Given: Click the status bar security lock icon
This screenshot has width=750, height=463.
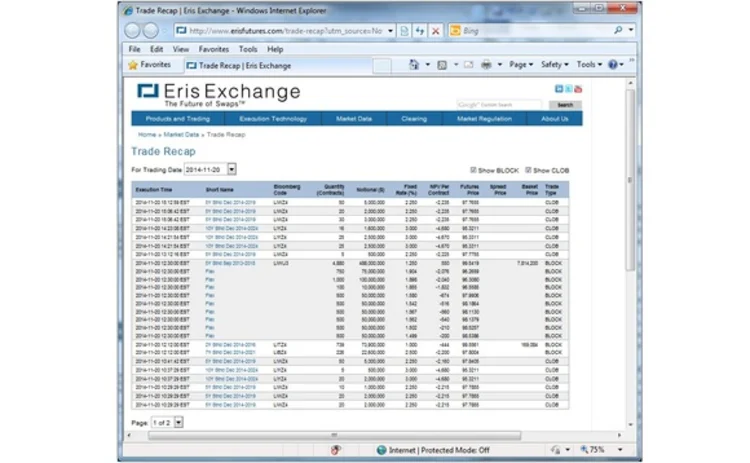Looking at the screenshot, I should pyautogui.click(x=555, y=450).
